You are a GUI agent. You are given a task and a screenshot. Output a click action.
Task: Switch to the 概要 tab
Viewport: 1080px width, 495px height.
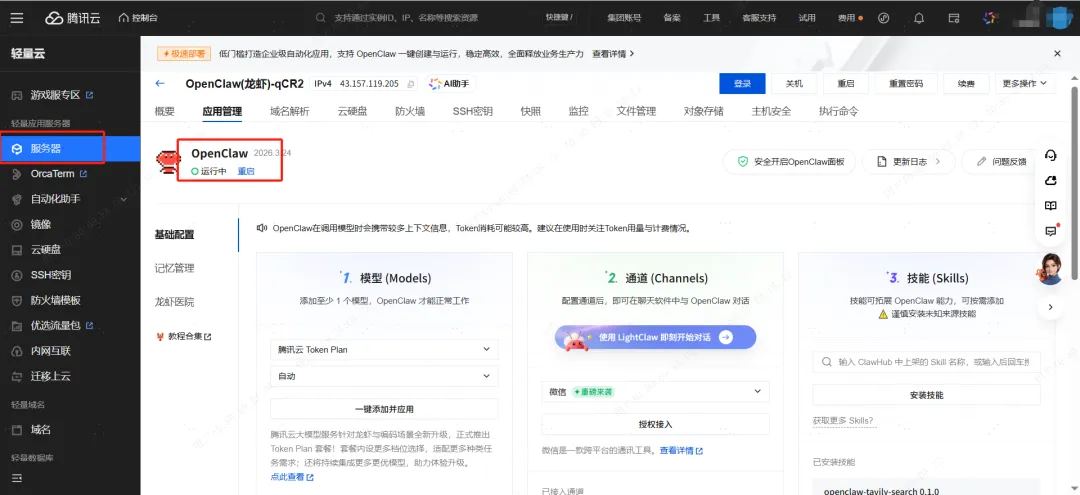click(x=165, y=111)
